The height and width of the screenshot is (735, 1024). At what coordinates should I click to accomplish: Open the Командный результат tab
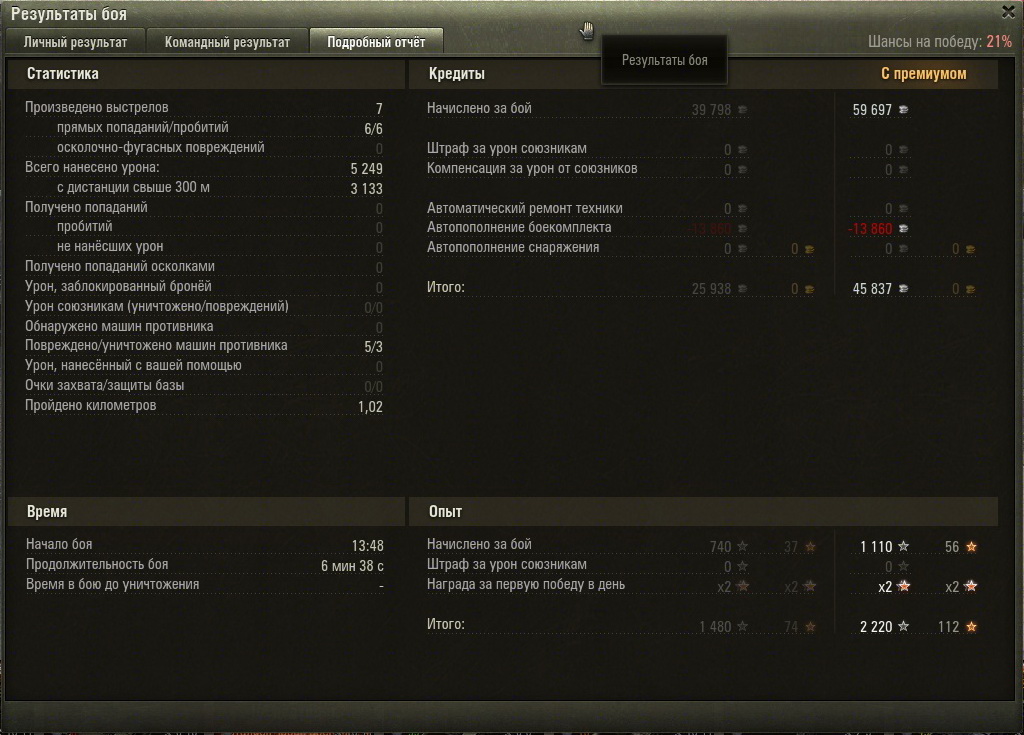[x=227, y=42]
